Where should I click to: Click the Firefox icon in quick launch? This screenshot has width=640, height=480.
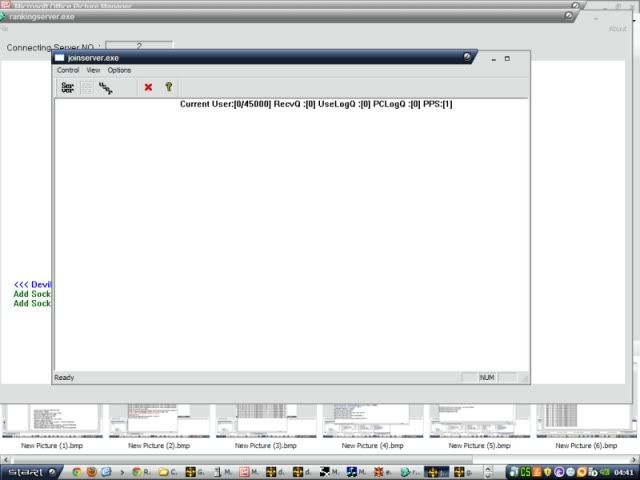coord(91,471)
